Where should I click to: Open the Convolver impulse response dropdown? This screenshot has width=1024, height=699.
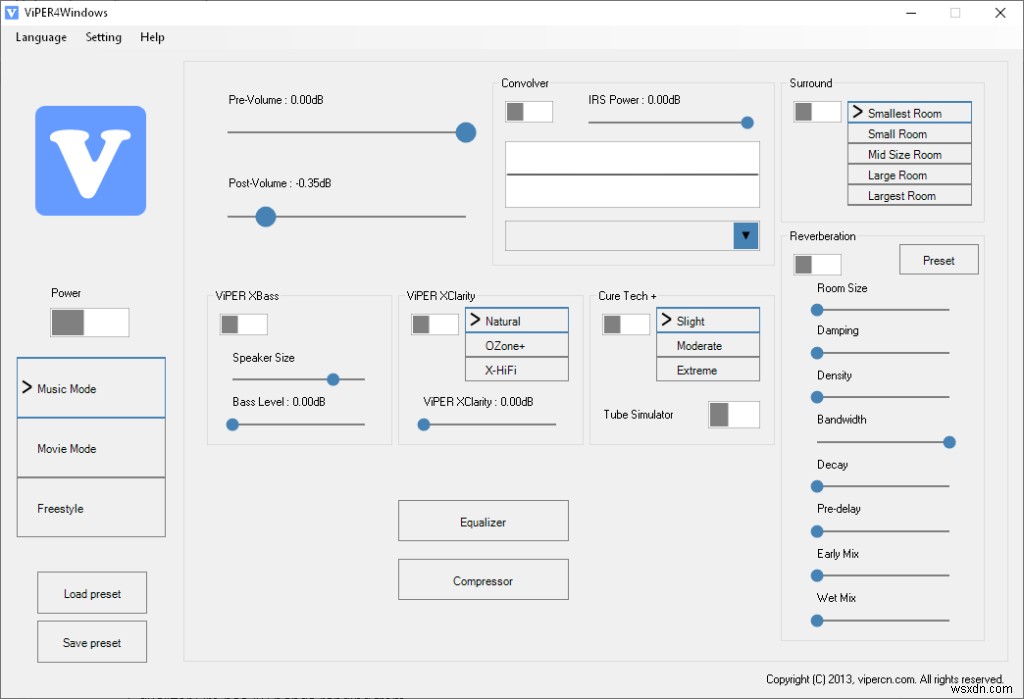point(746,236)
